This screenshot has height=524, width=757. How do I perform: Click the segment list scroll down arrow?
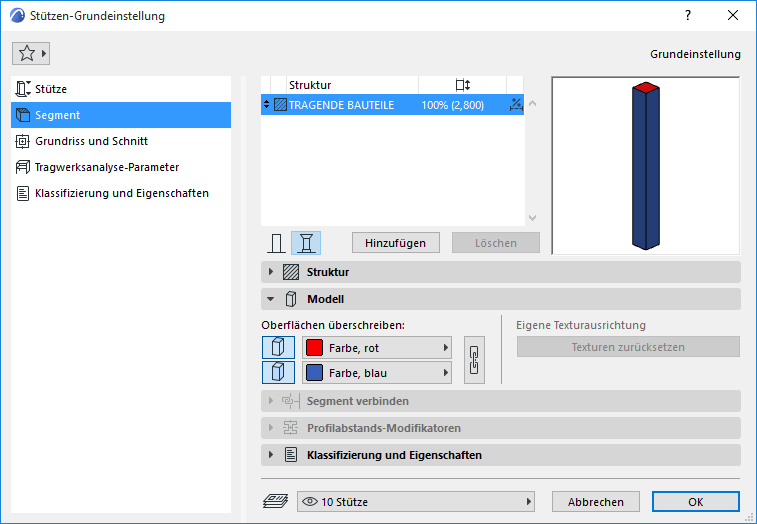click(533, 218)
